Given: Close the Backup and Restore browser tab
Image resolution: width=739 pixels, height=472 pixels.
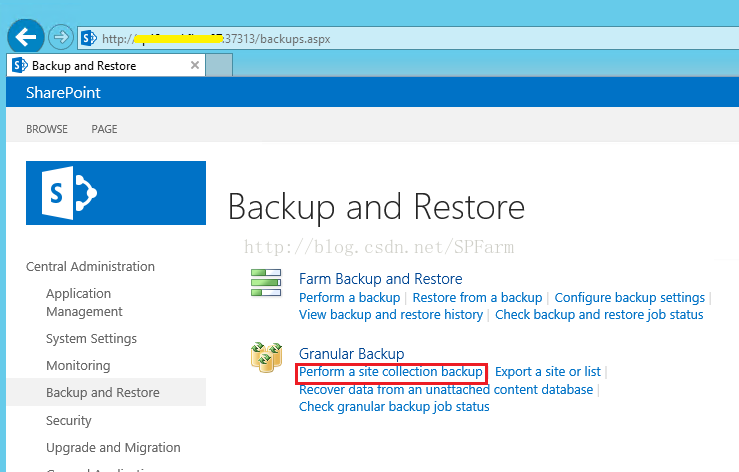Looking at the screenshot, I should tap(195, 65).
